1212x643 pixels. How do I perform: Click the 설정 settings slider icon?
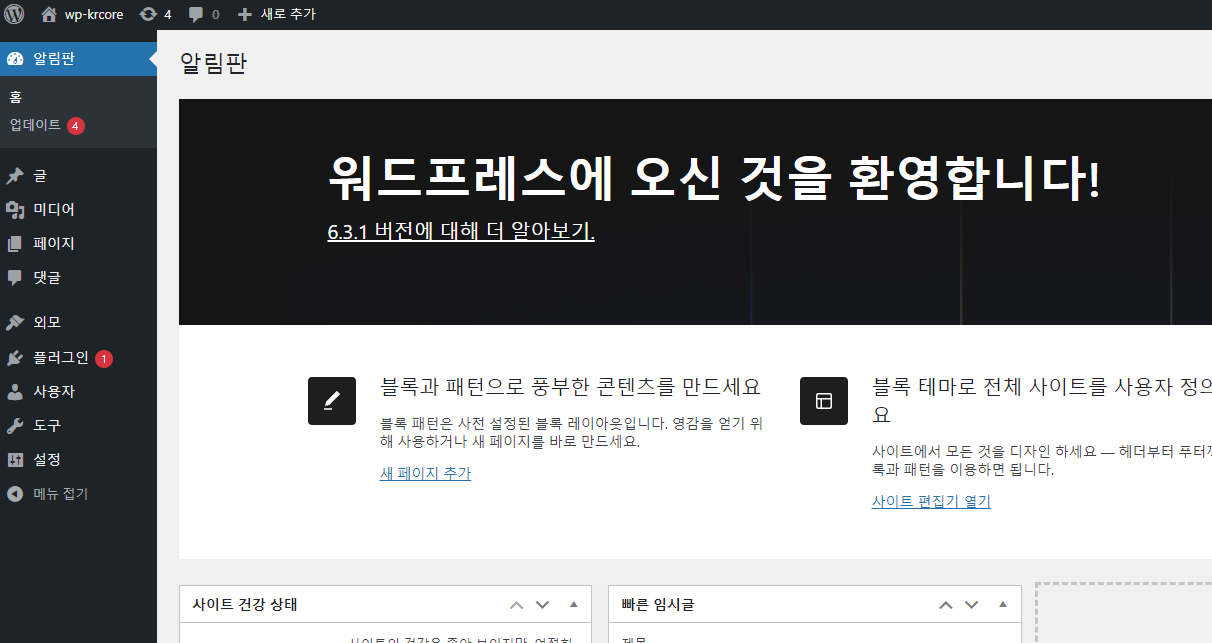(15, 460)
